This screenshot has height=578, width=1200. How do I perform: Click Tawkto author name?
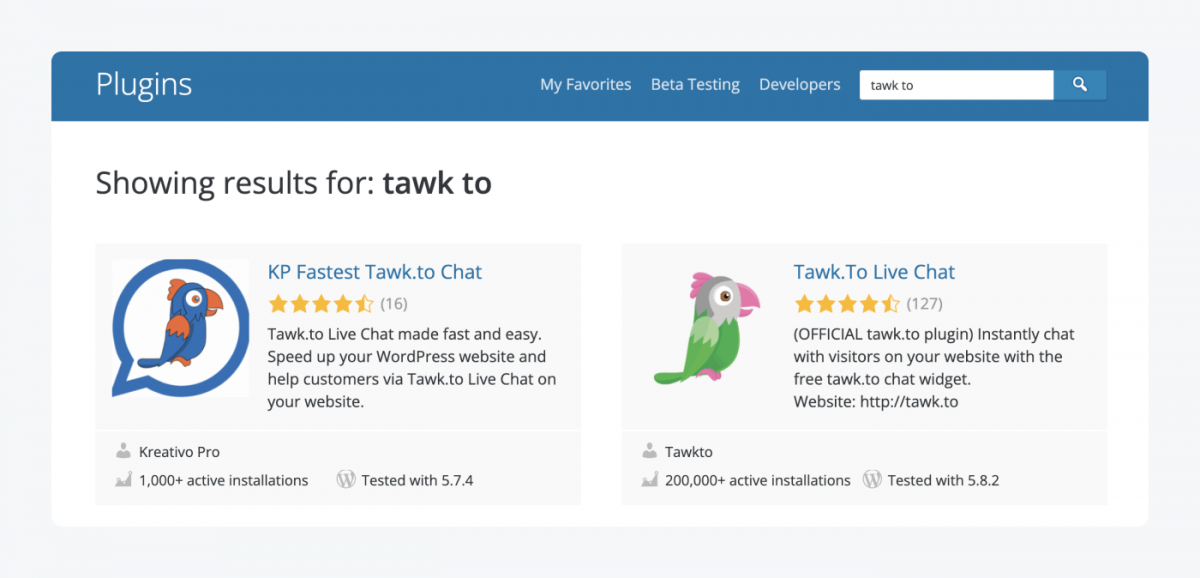[689, 452]
